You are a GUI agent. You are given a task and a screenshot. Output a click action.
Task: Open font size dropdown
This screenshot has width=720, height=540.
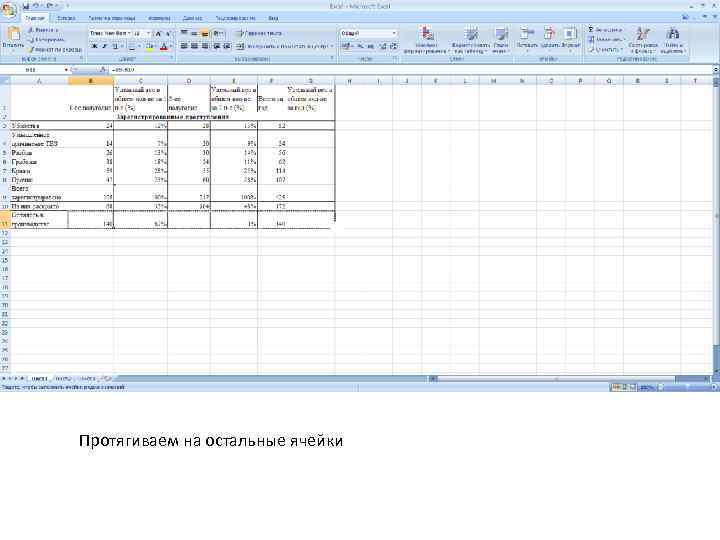[148, 34]
